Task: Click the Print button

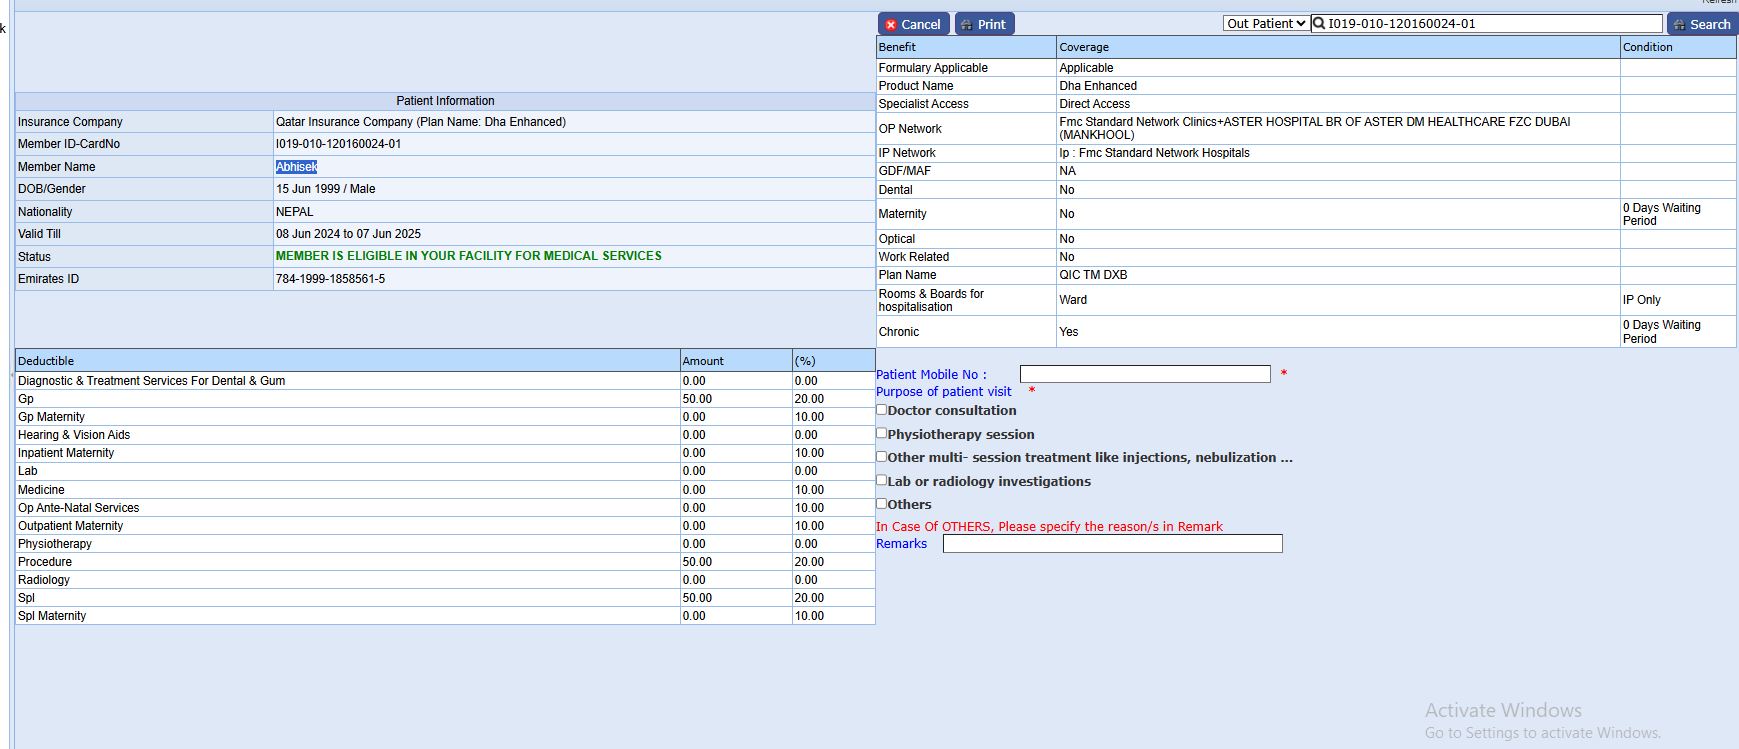Action: click(x=984, y=24)
